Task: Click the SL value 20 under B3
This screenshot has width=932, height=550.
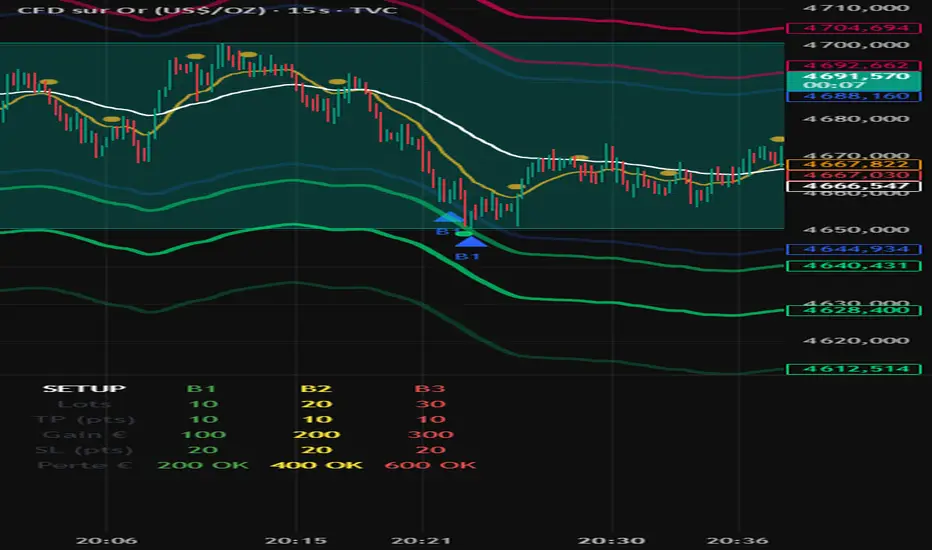Action: [x=431, y=450]
